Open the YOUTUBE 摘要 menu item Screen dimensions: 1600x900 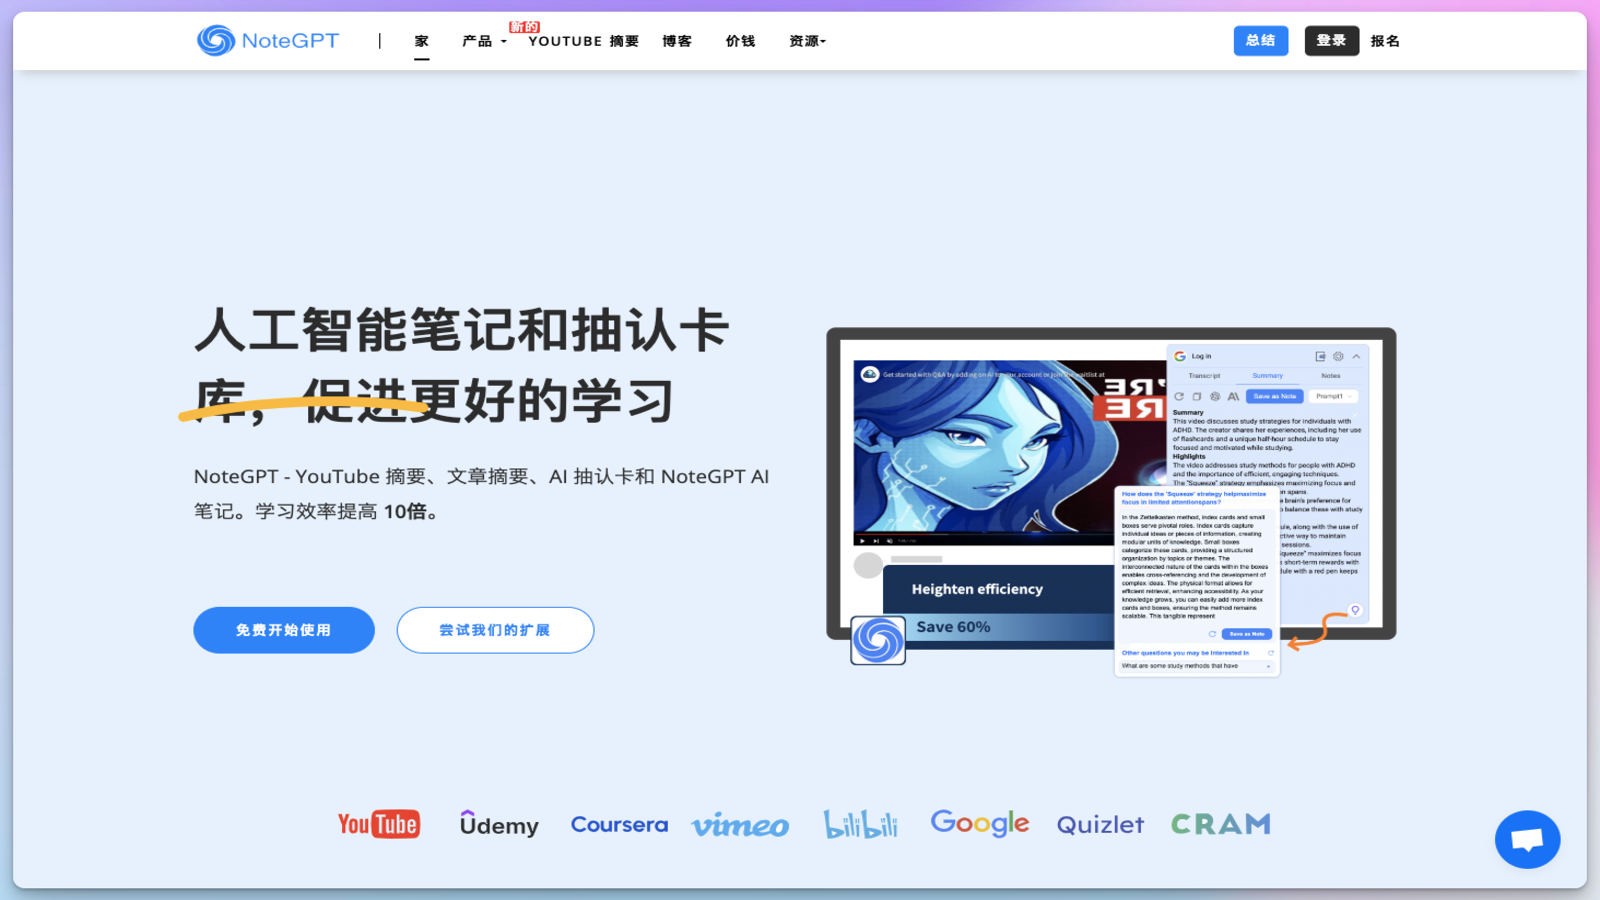(583, 41)
